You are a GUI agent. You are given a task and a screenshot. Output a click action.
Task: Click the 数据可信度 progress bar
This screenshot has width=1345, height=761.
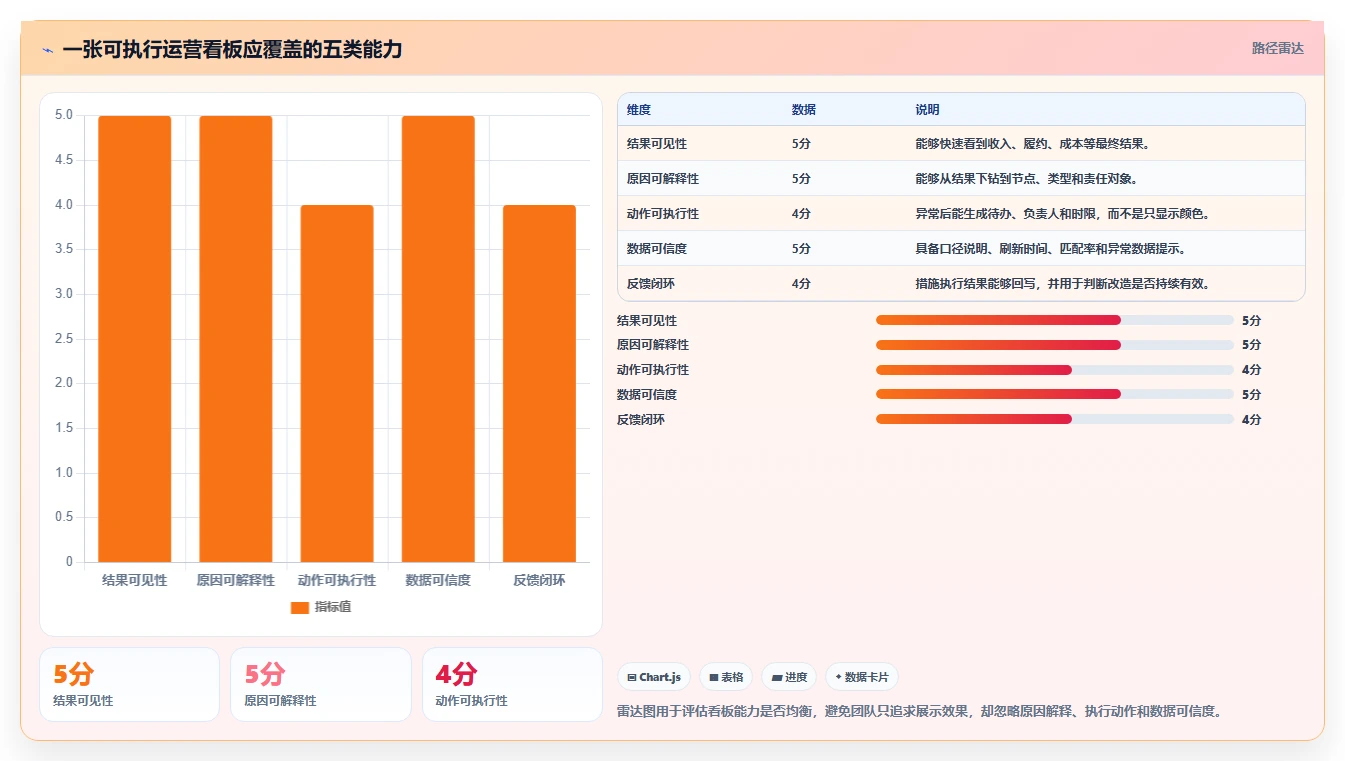coord(1054,394)
